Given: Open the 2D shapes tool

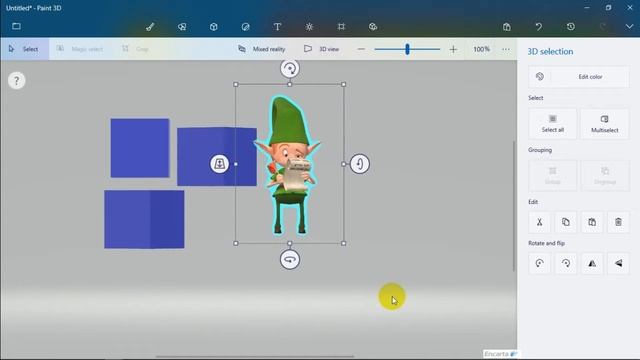Looking at the screenshot, I should pyautogui.click(x=182, y=27).
